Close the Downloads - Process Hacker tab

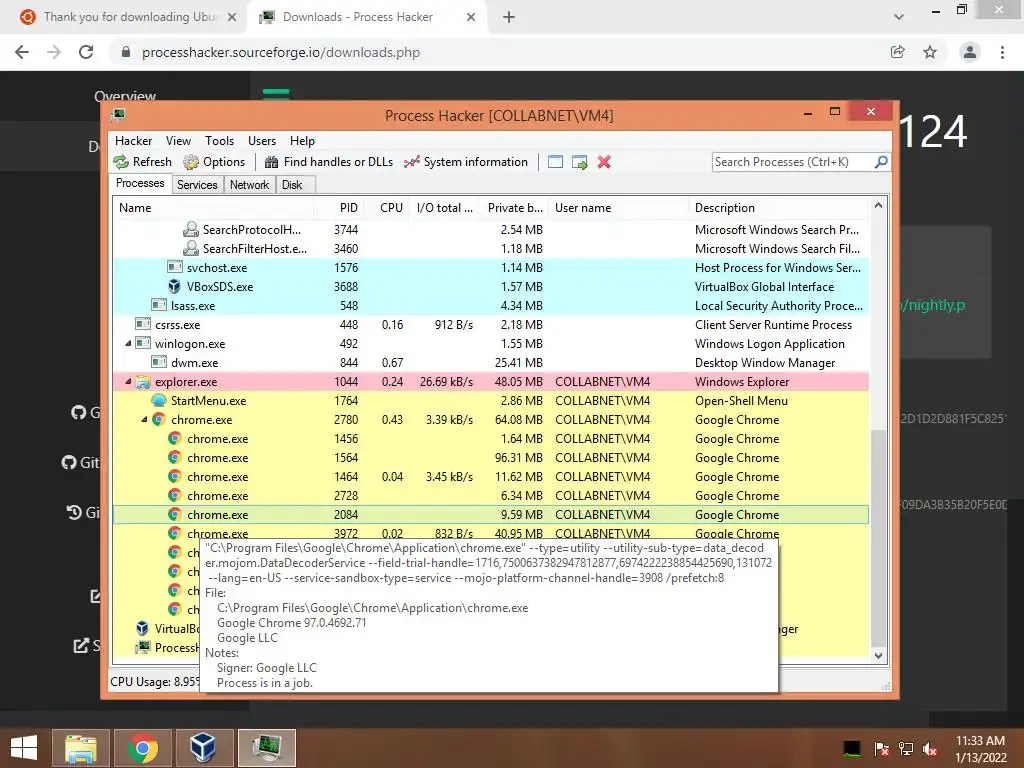tap(471, 17)
